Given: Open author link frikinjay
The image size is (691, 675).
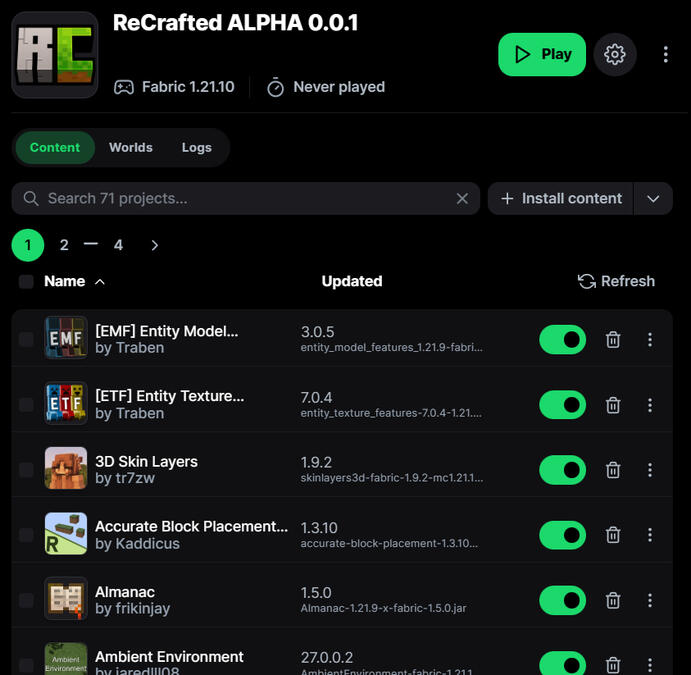Looking at the screenshot, I should pyautogui.click(x=143, y=609).
